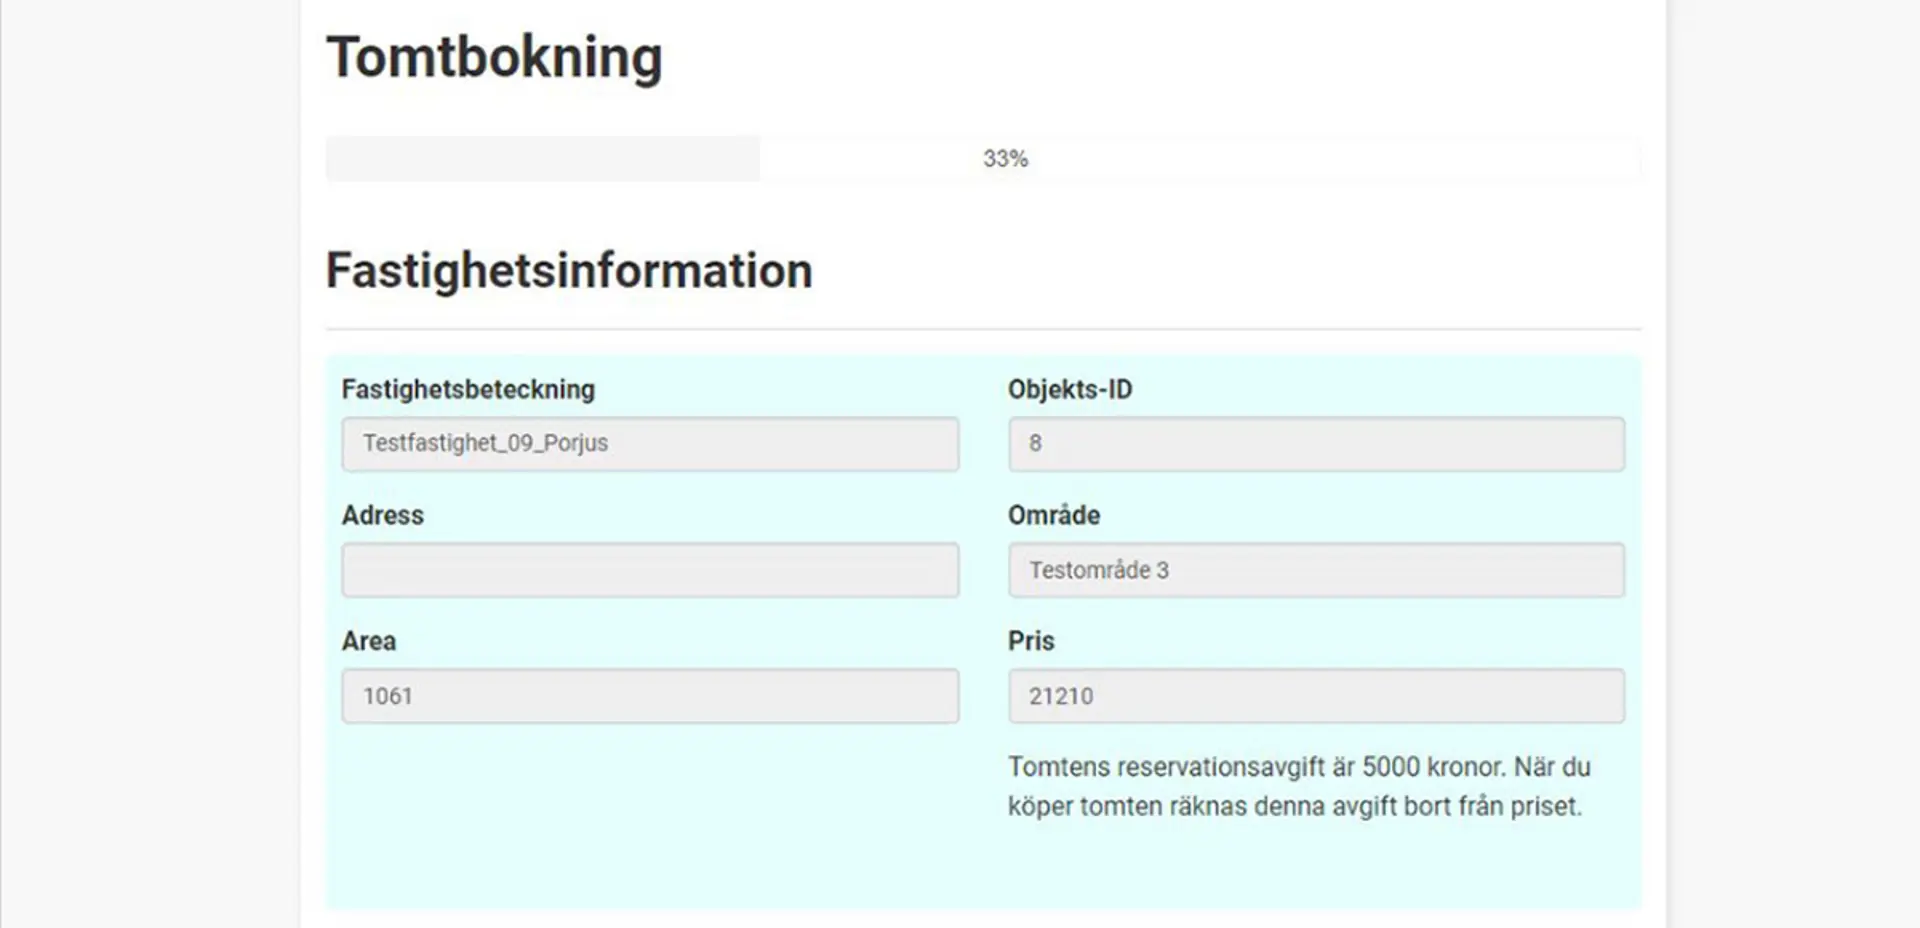Click the empty Adress input field
The image size is (1920, 928).
click(650, 570)
